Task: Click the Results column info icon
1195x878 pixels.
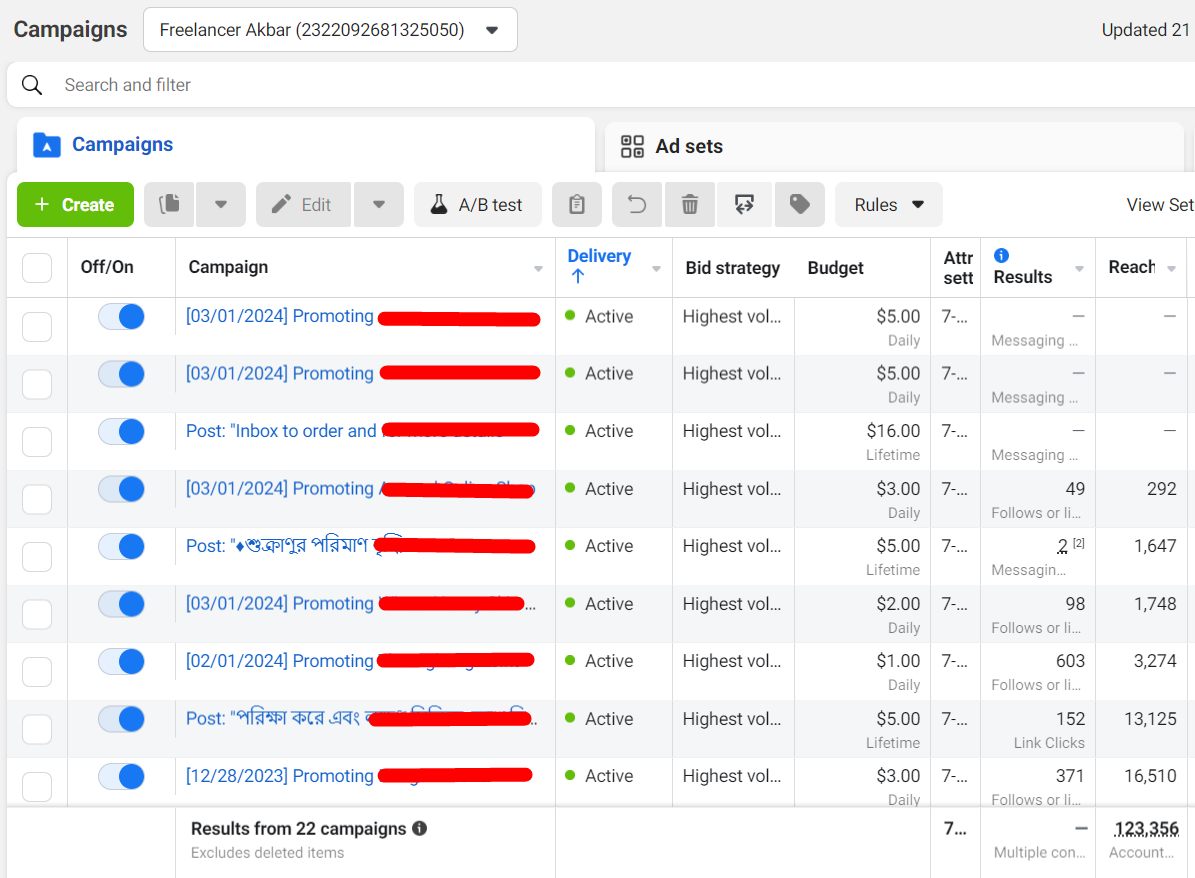Action: click(x=1001, y=256)
